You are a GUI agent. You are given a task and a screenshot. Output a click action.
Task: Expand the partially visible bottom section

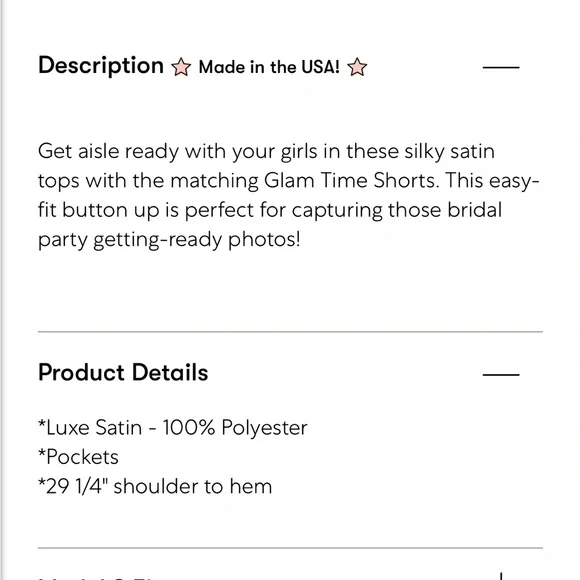tap(501, 576)
